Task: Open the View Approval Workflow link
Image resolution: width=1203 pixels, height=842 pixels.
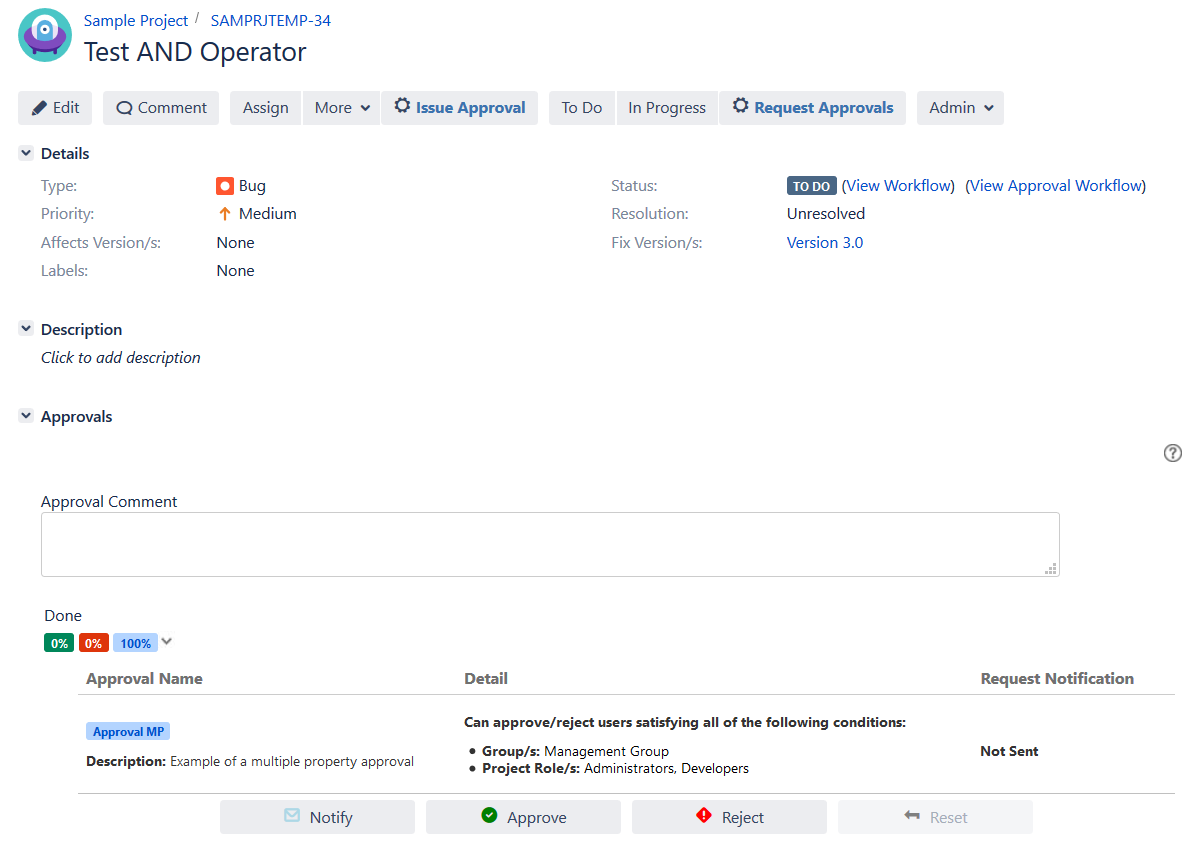Action: (1056, 186)
